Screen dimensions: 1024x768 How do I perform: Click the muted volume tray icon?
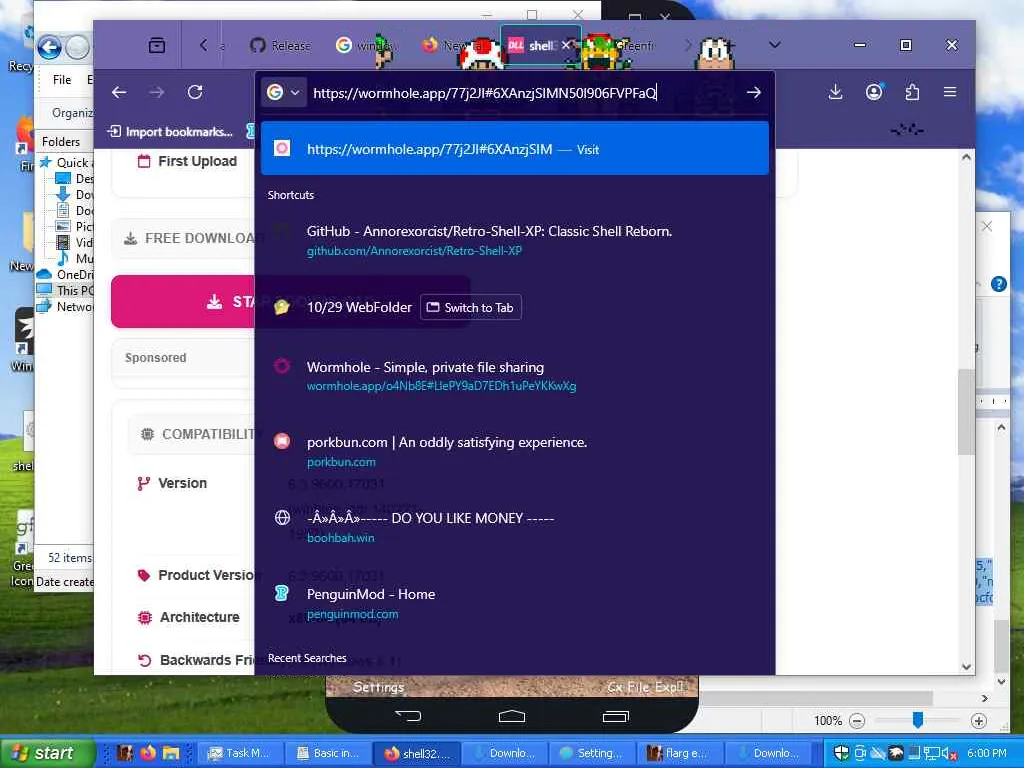[x=949, y=753]
